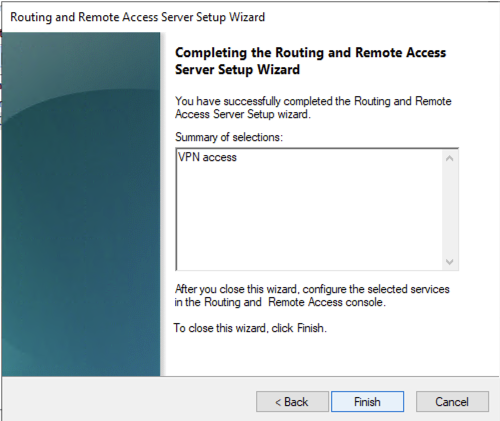Screen dimensions: 500x421
Task: Click the teal decorative banner panel
Action: [81, 204]
